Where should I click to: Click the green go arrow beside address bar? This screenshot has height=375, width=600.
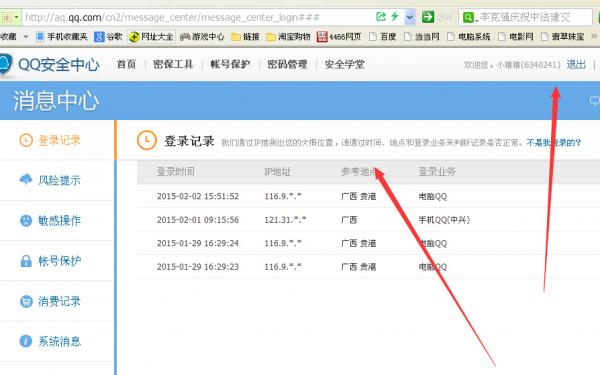(428, 17)
